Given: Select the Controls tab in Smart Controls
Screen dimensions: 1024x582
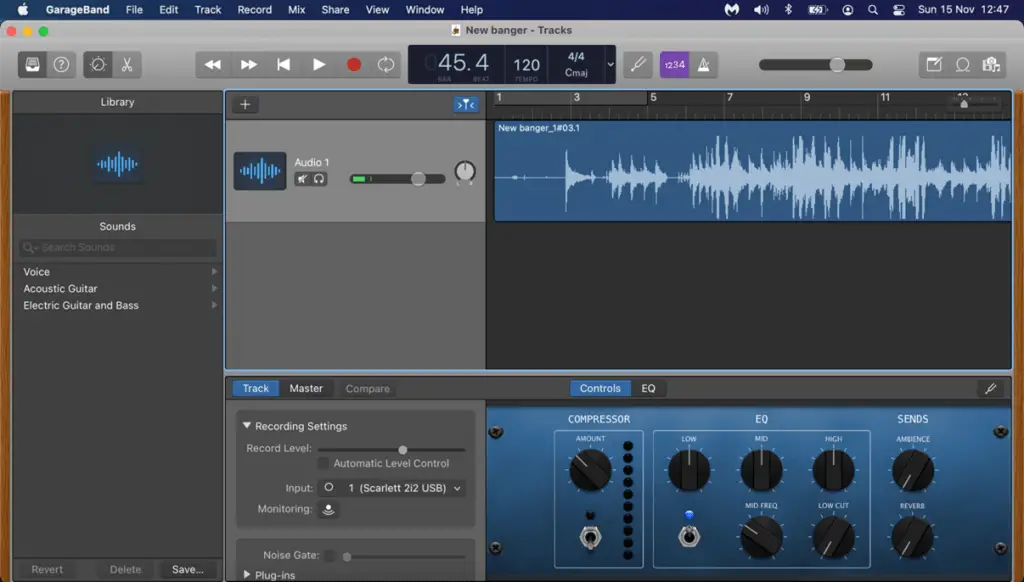Looking at the screenshot, I should click(x=600, y=389).
